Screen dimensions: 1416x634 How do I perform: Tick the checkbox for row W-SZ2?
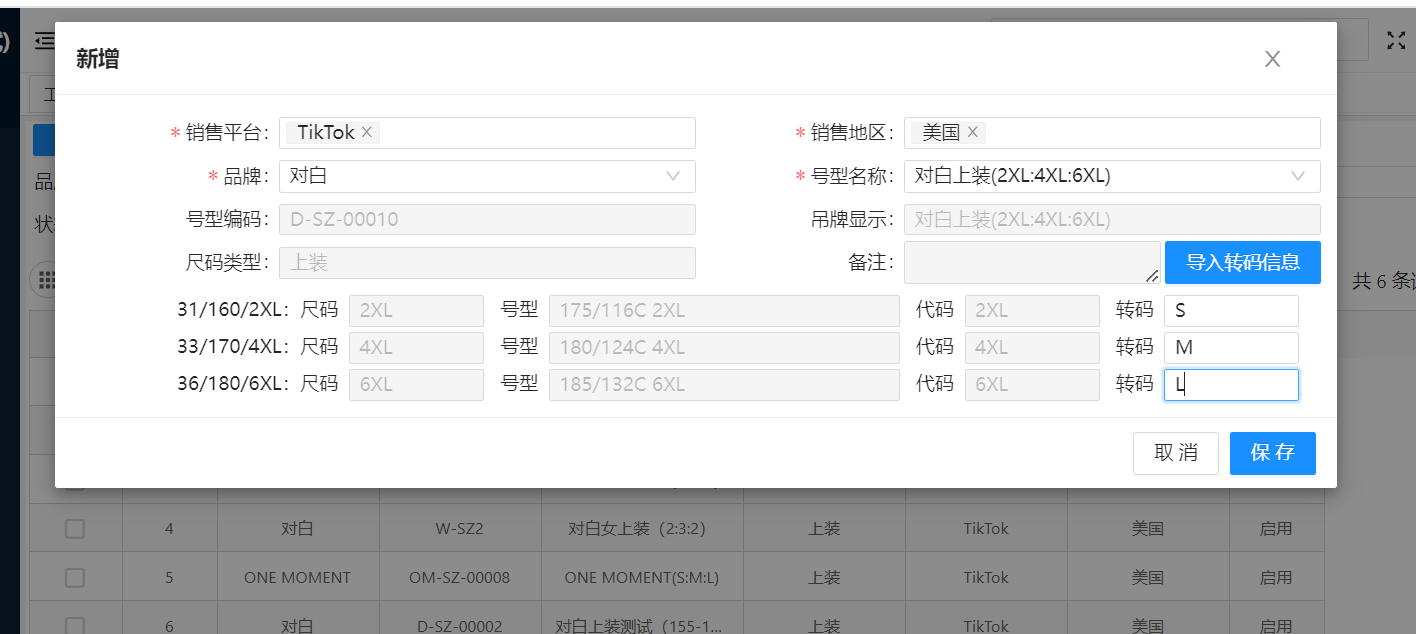click(75, 529)
